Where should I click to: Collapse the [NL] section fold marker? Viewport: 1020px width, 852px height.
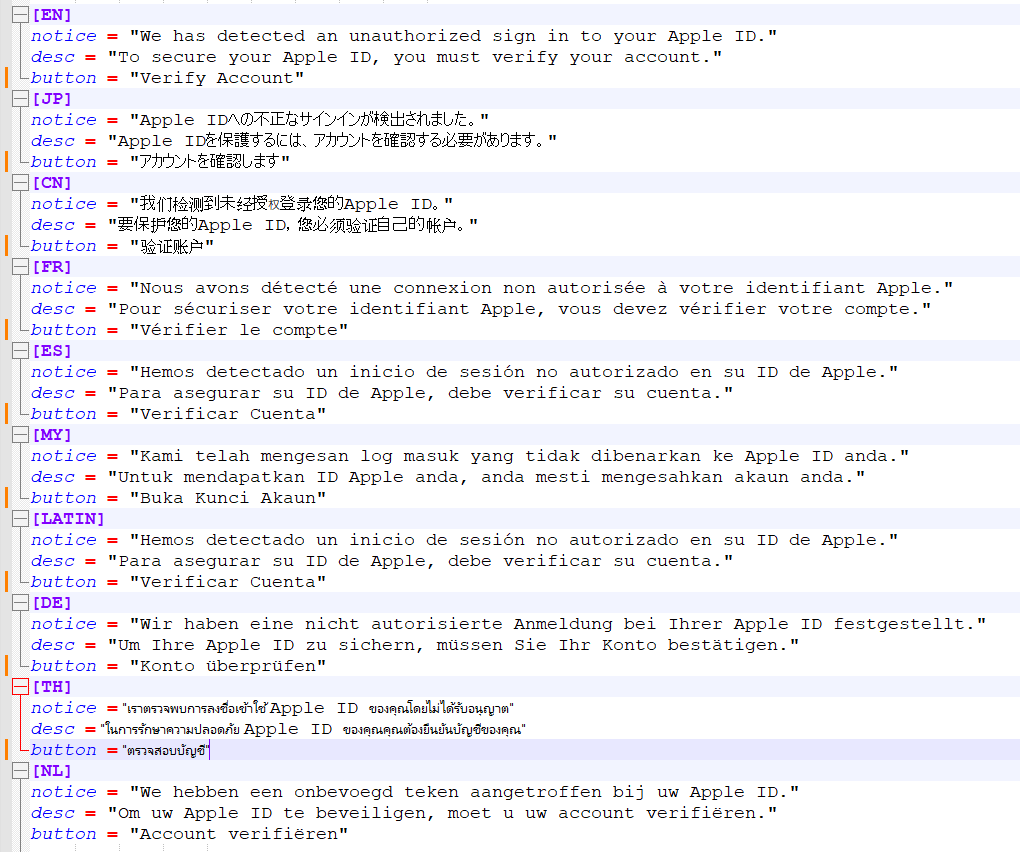21,771
